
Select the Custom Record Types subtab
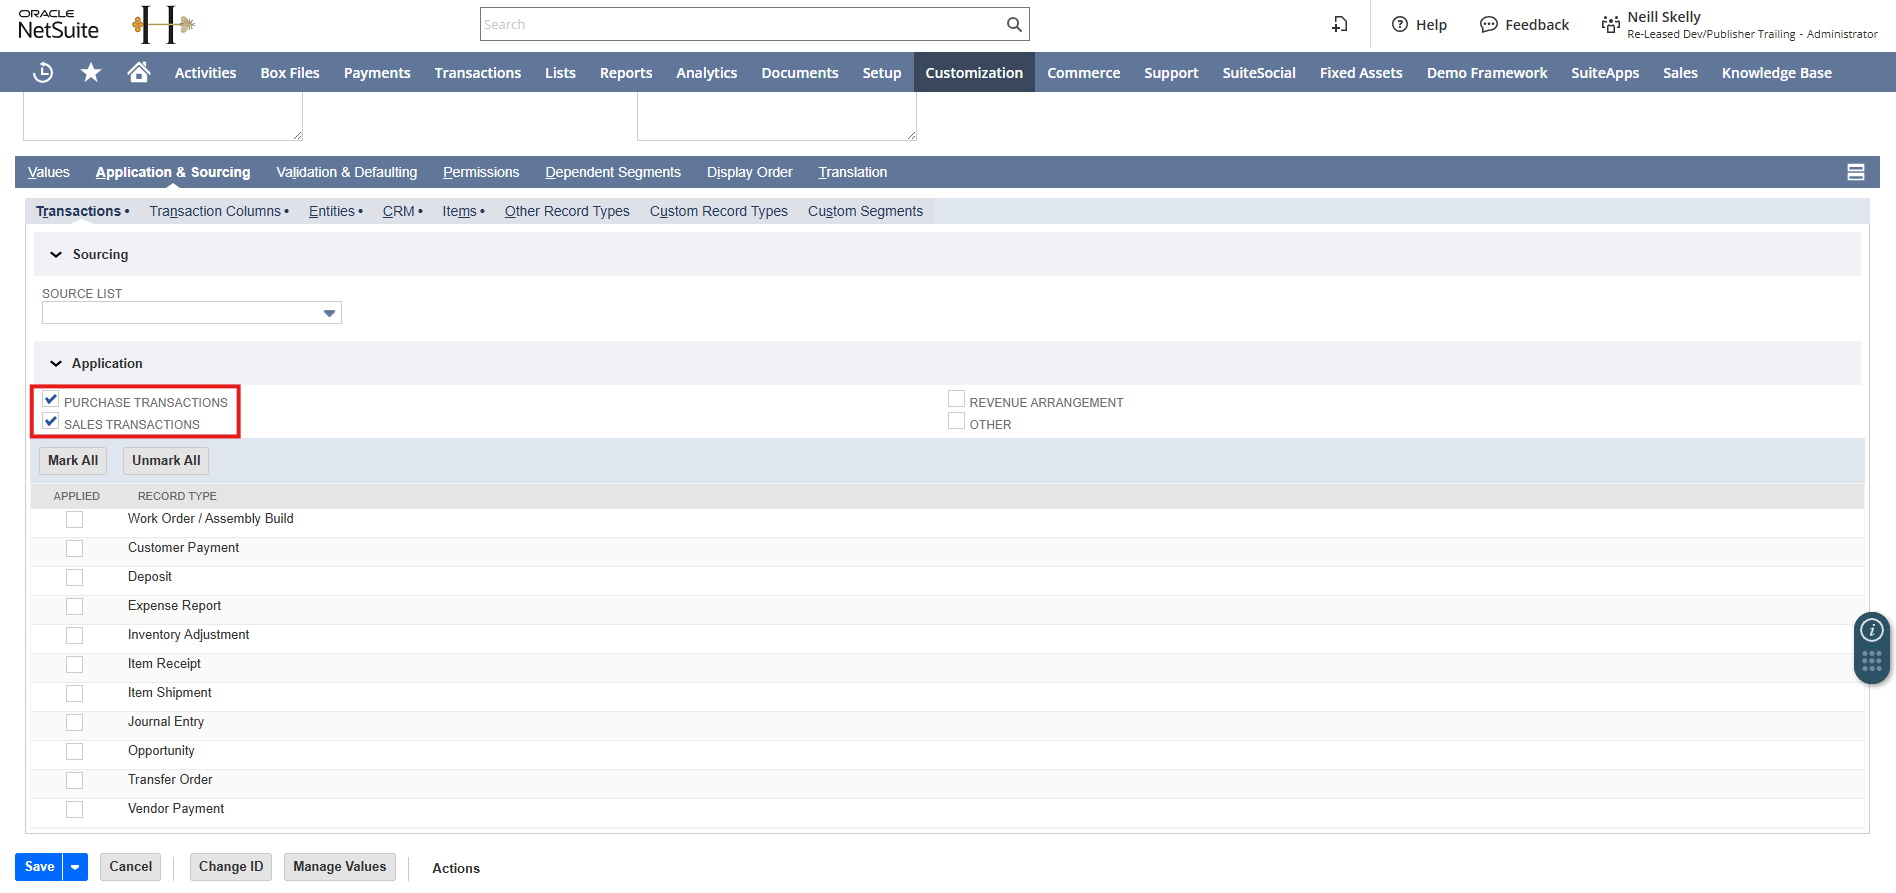click(718, 211)
